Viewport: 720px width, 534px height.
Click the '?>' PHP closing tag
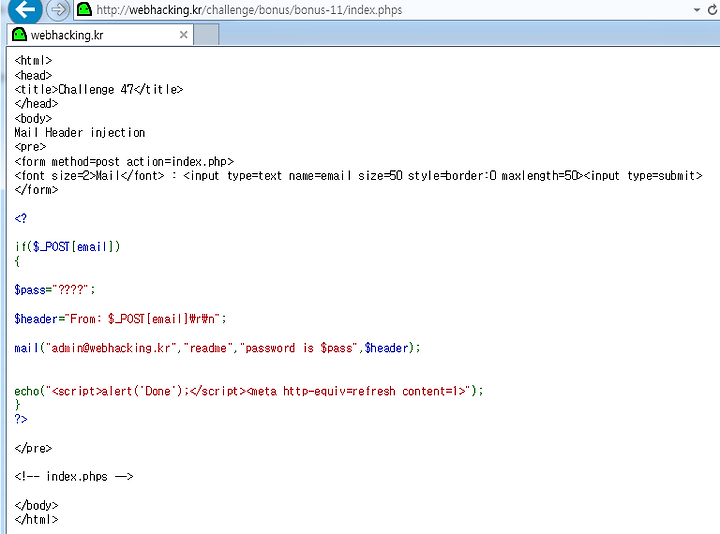coord(21,419)
